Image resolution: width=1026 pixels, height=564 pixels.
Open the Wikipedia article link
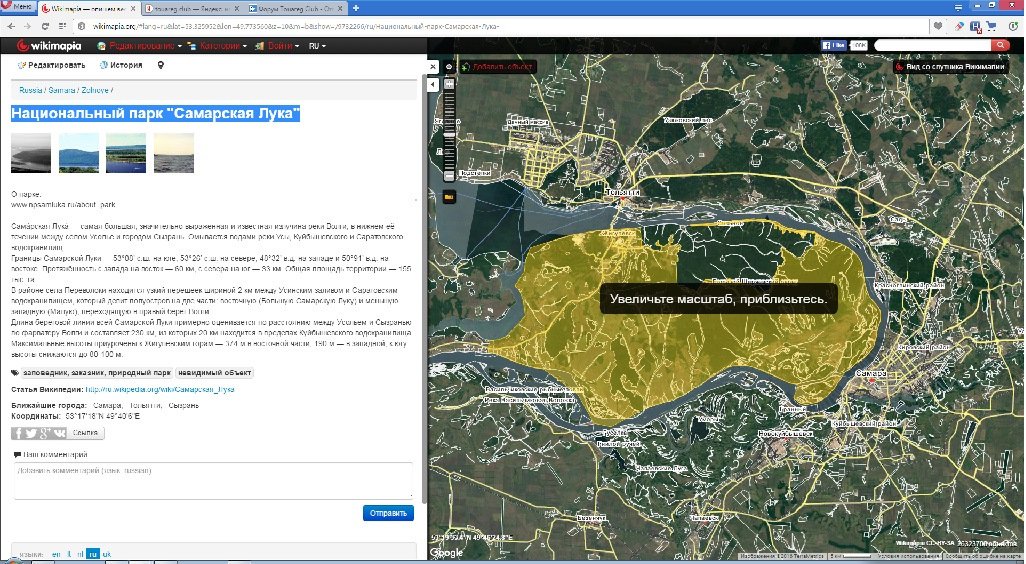point(160,388)
